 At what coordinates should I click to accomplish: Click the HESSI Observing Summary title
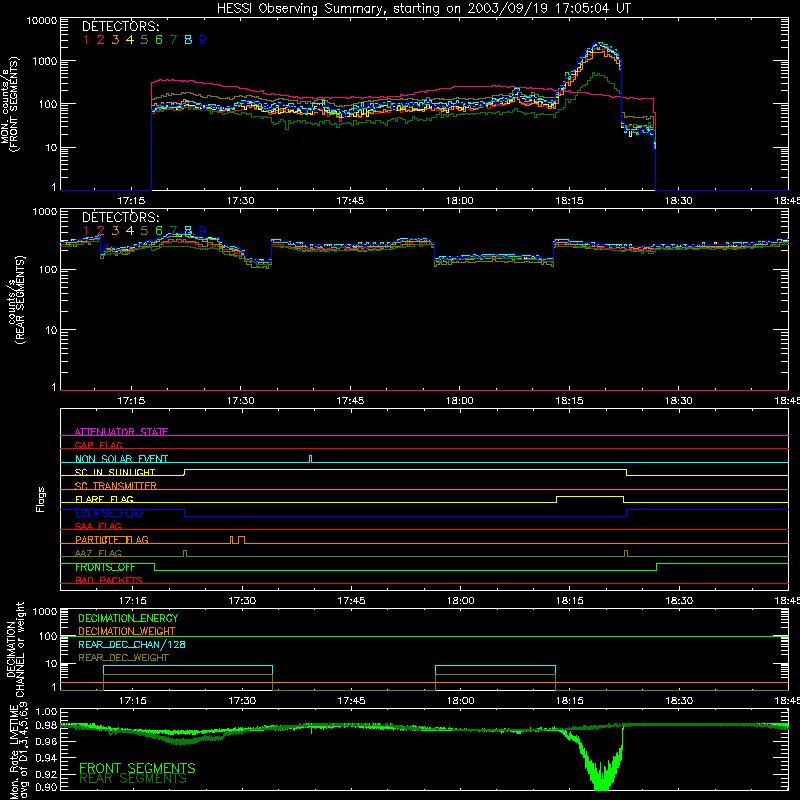(x=423, y=9)
